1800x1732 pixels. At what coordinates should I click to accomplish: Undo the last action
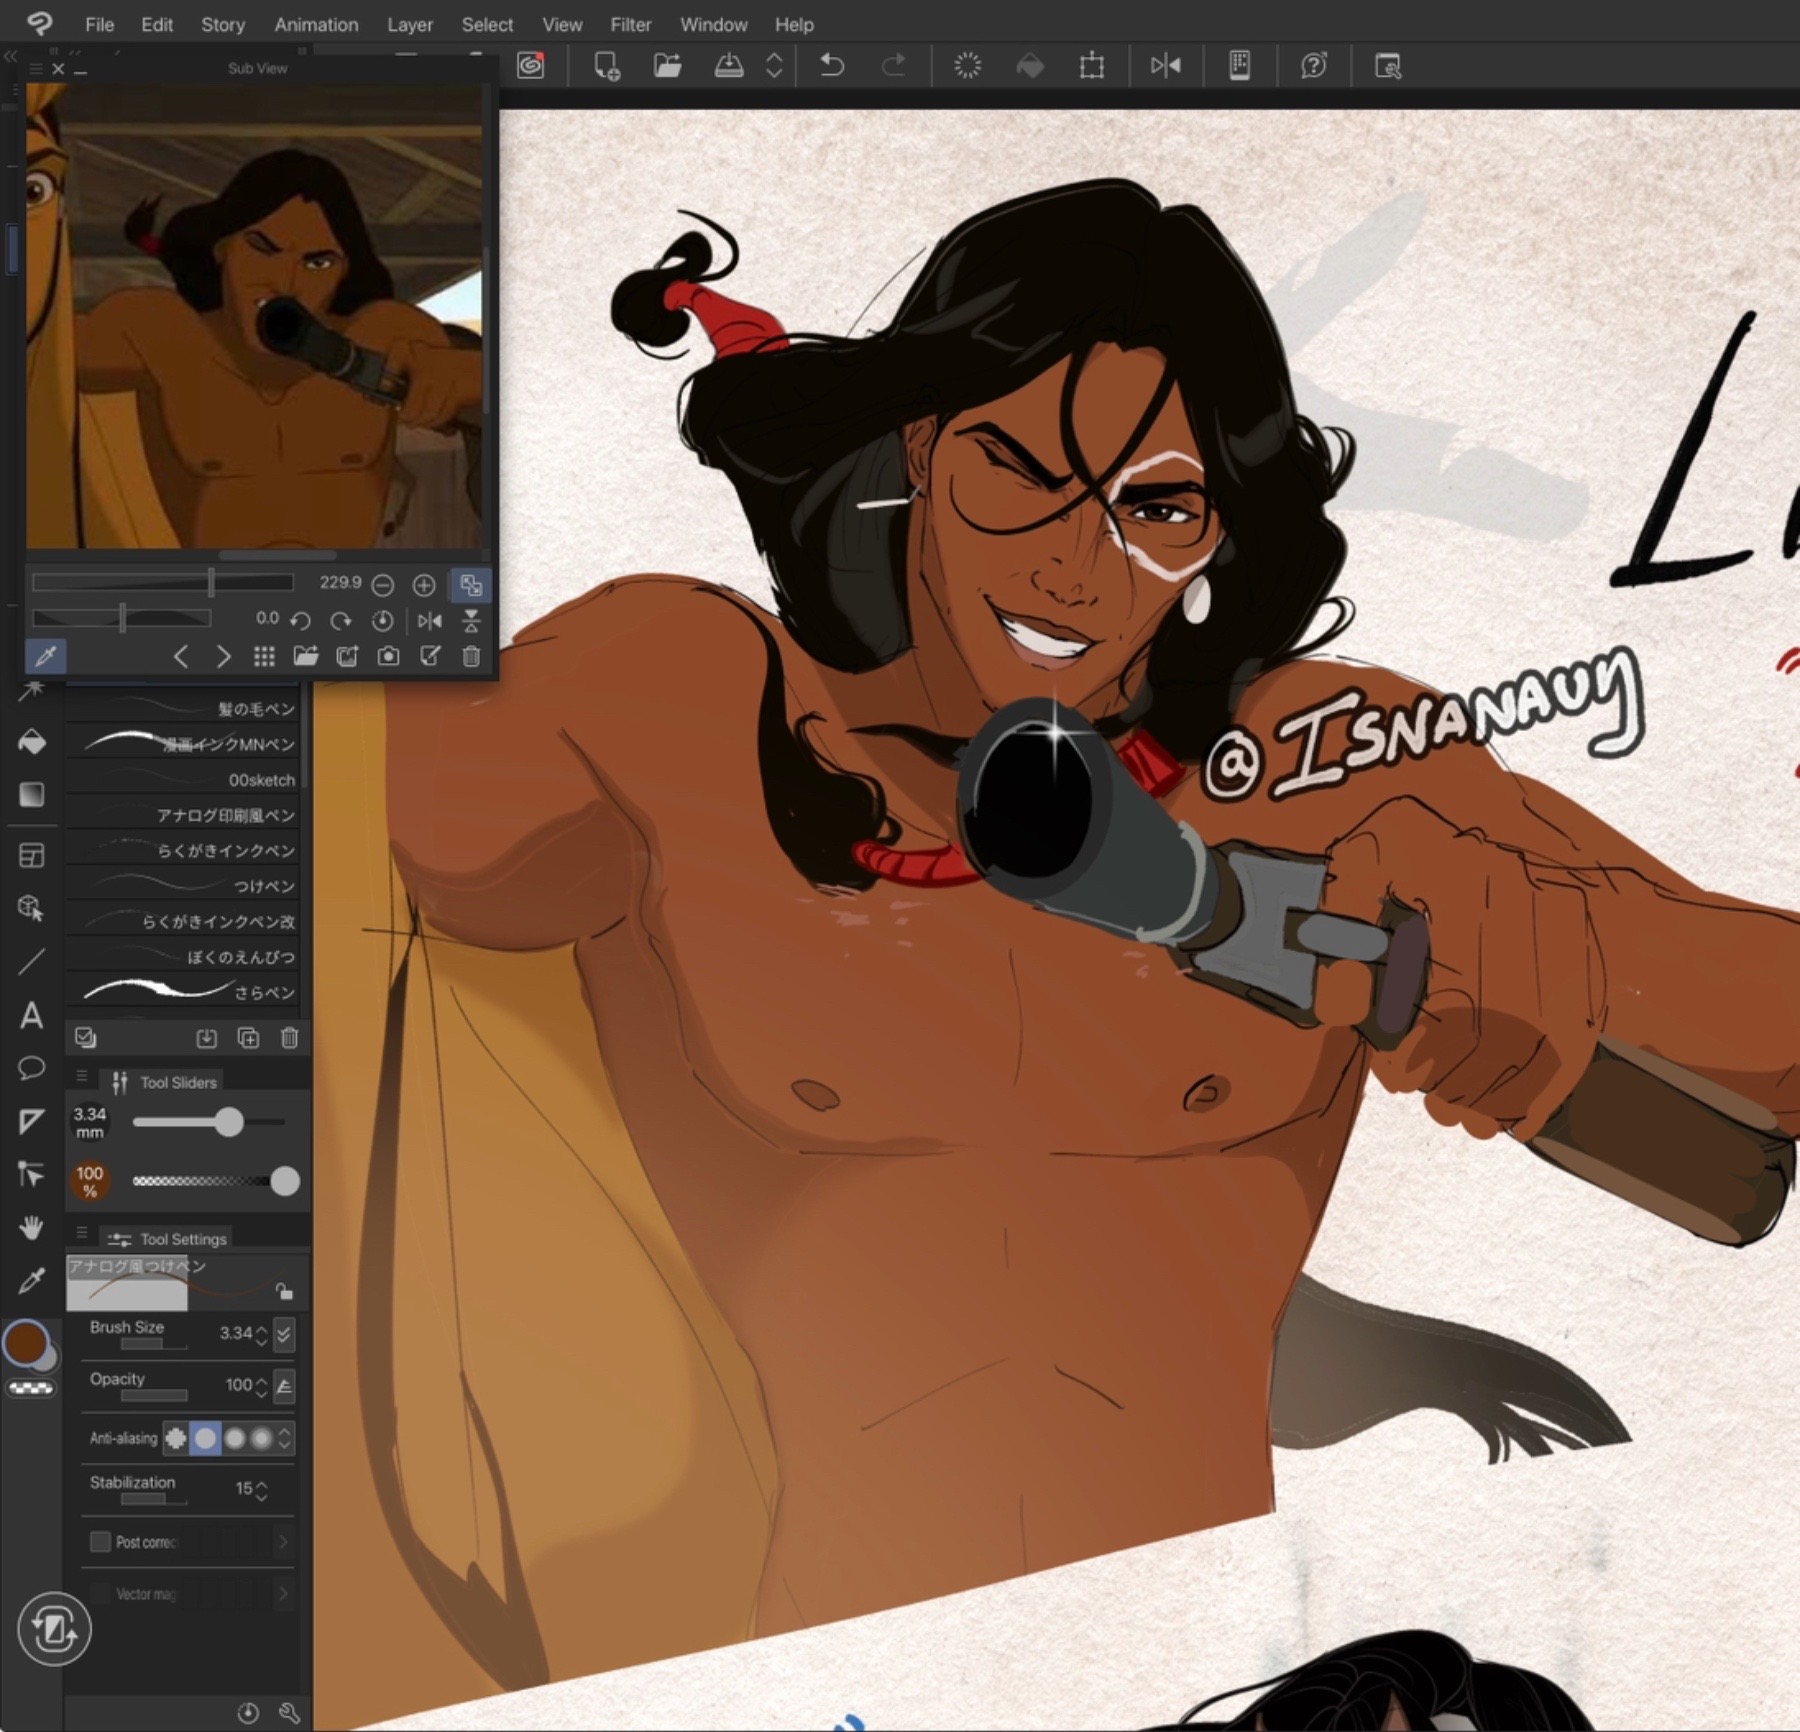[832, 66]
